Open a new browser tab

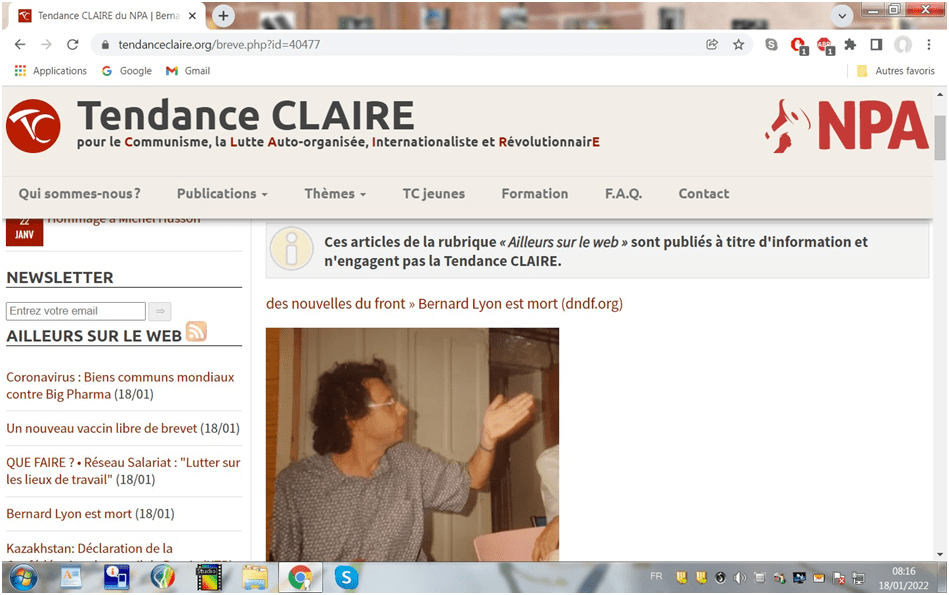pos(223,16)
